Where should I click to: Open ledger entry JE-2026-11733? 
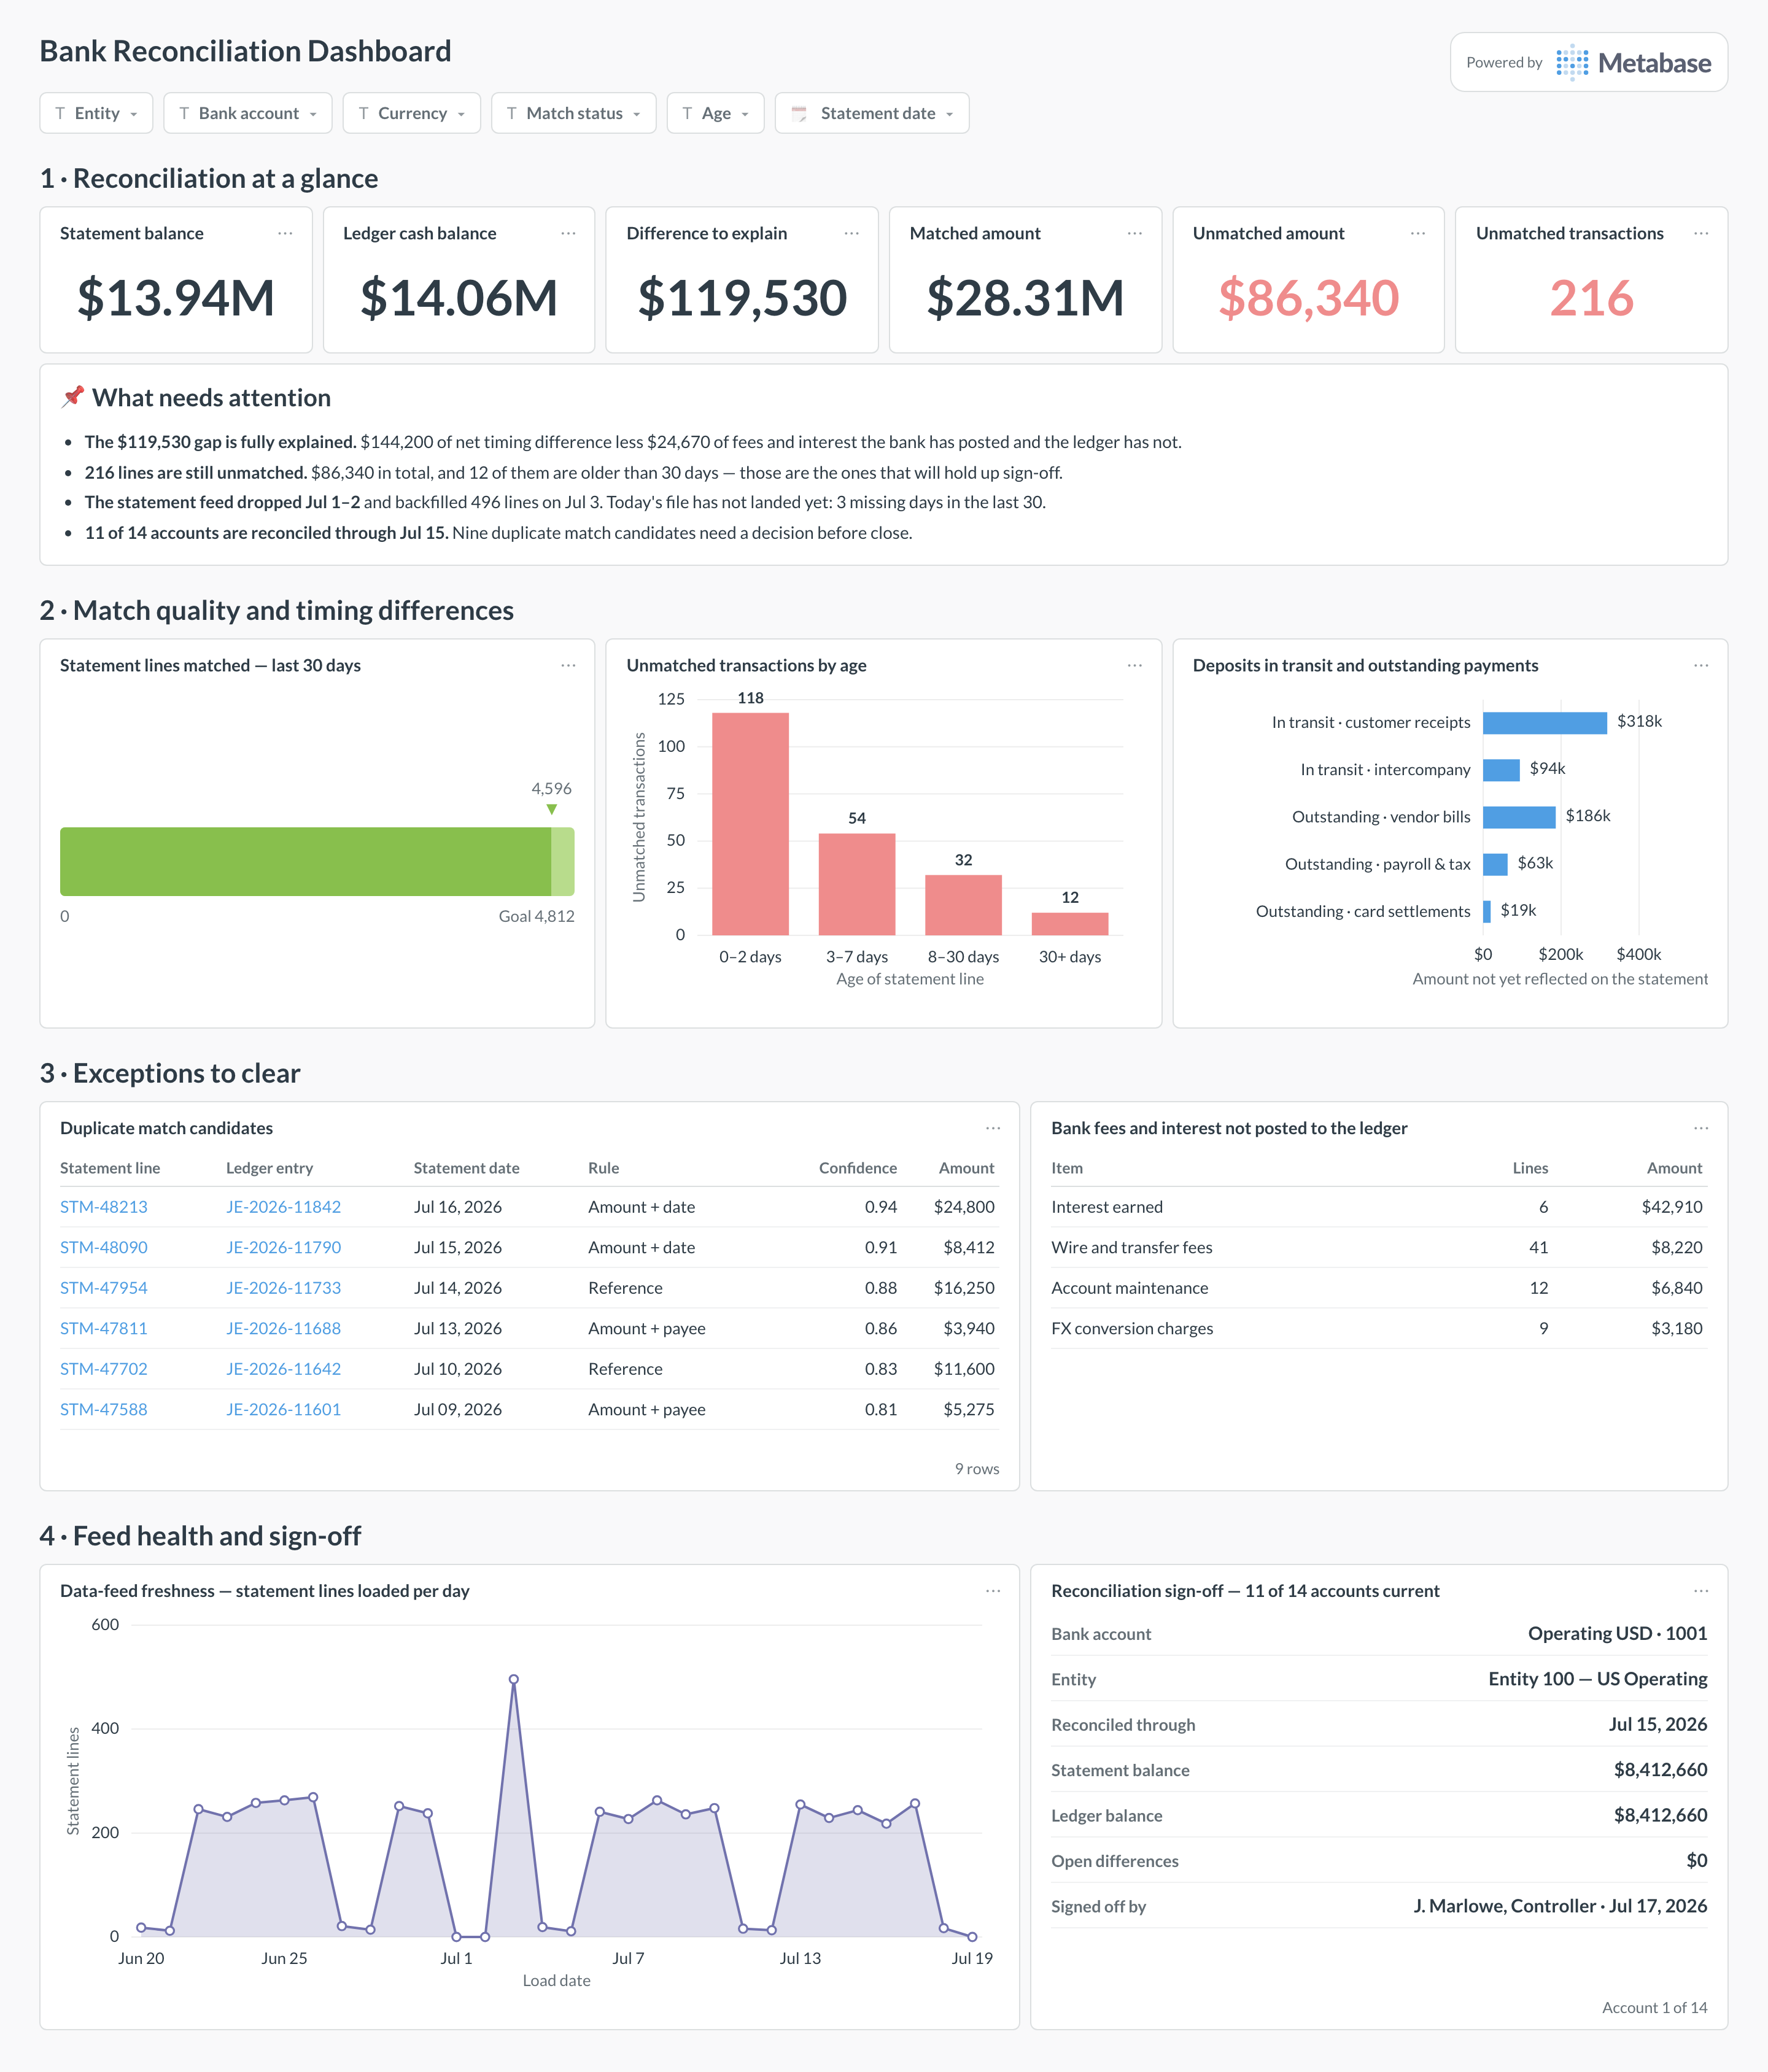(283, 1288)
